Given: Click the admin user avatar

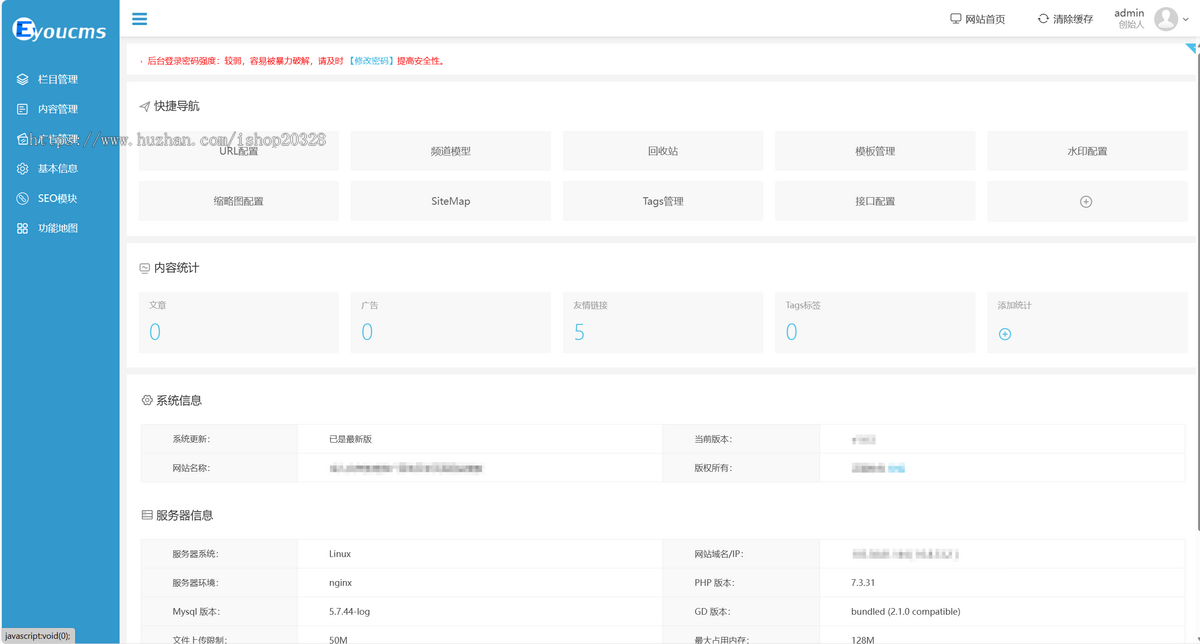Looking at the screenshot, I should (1166, 19).
